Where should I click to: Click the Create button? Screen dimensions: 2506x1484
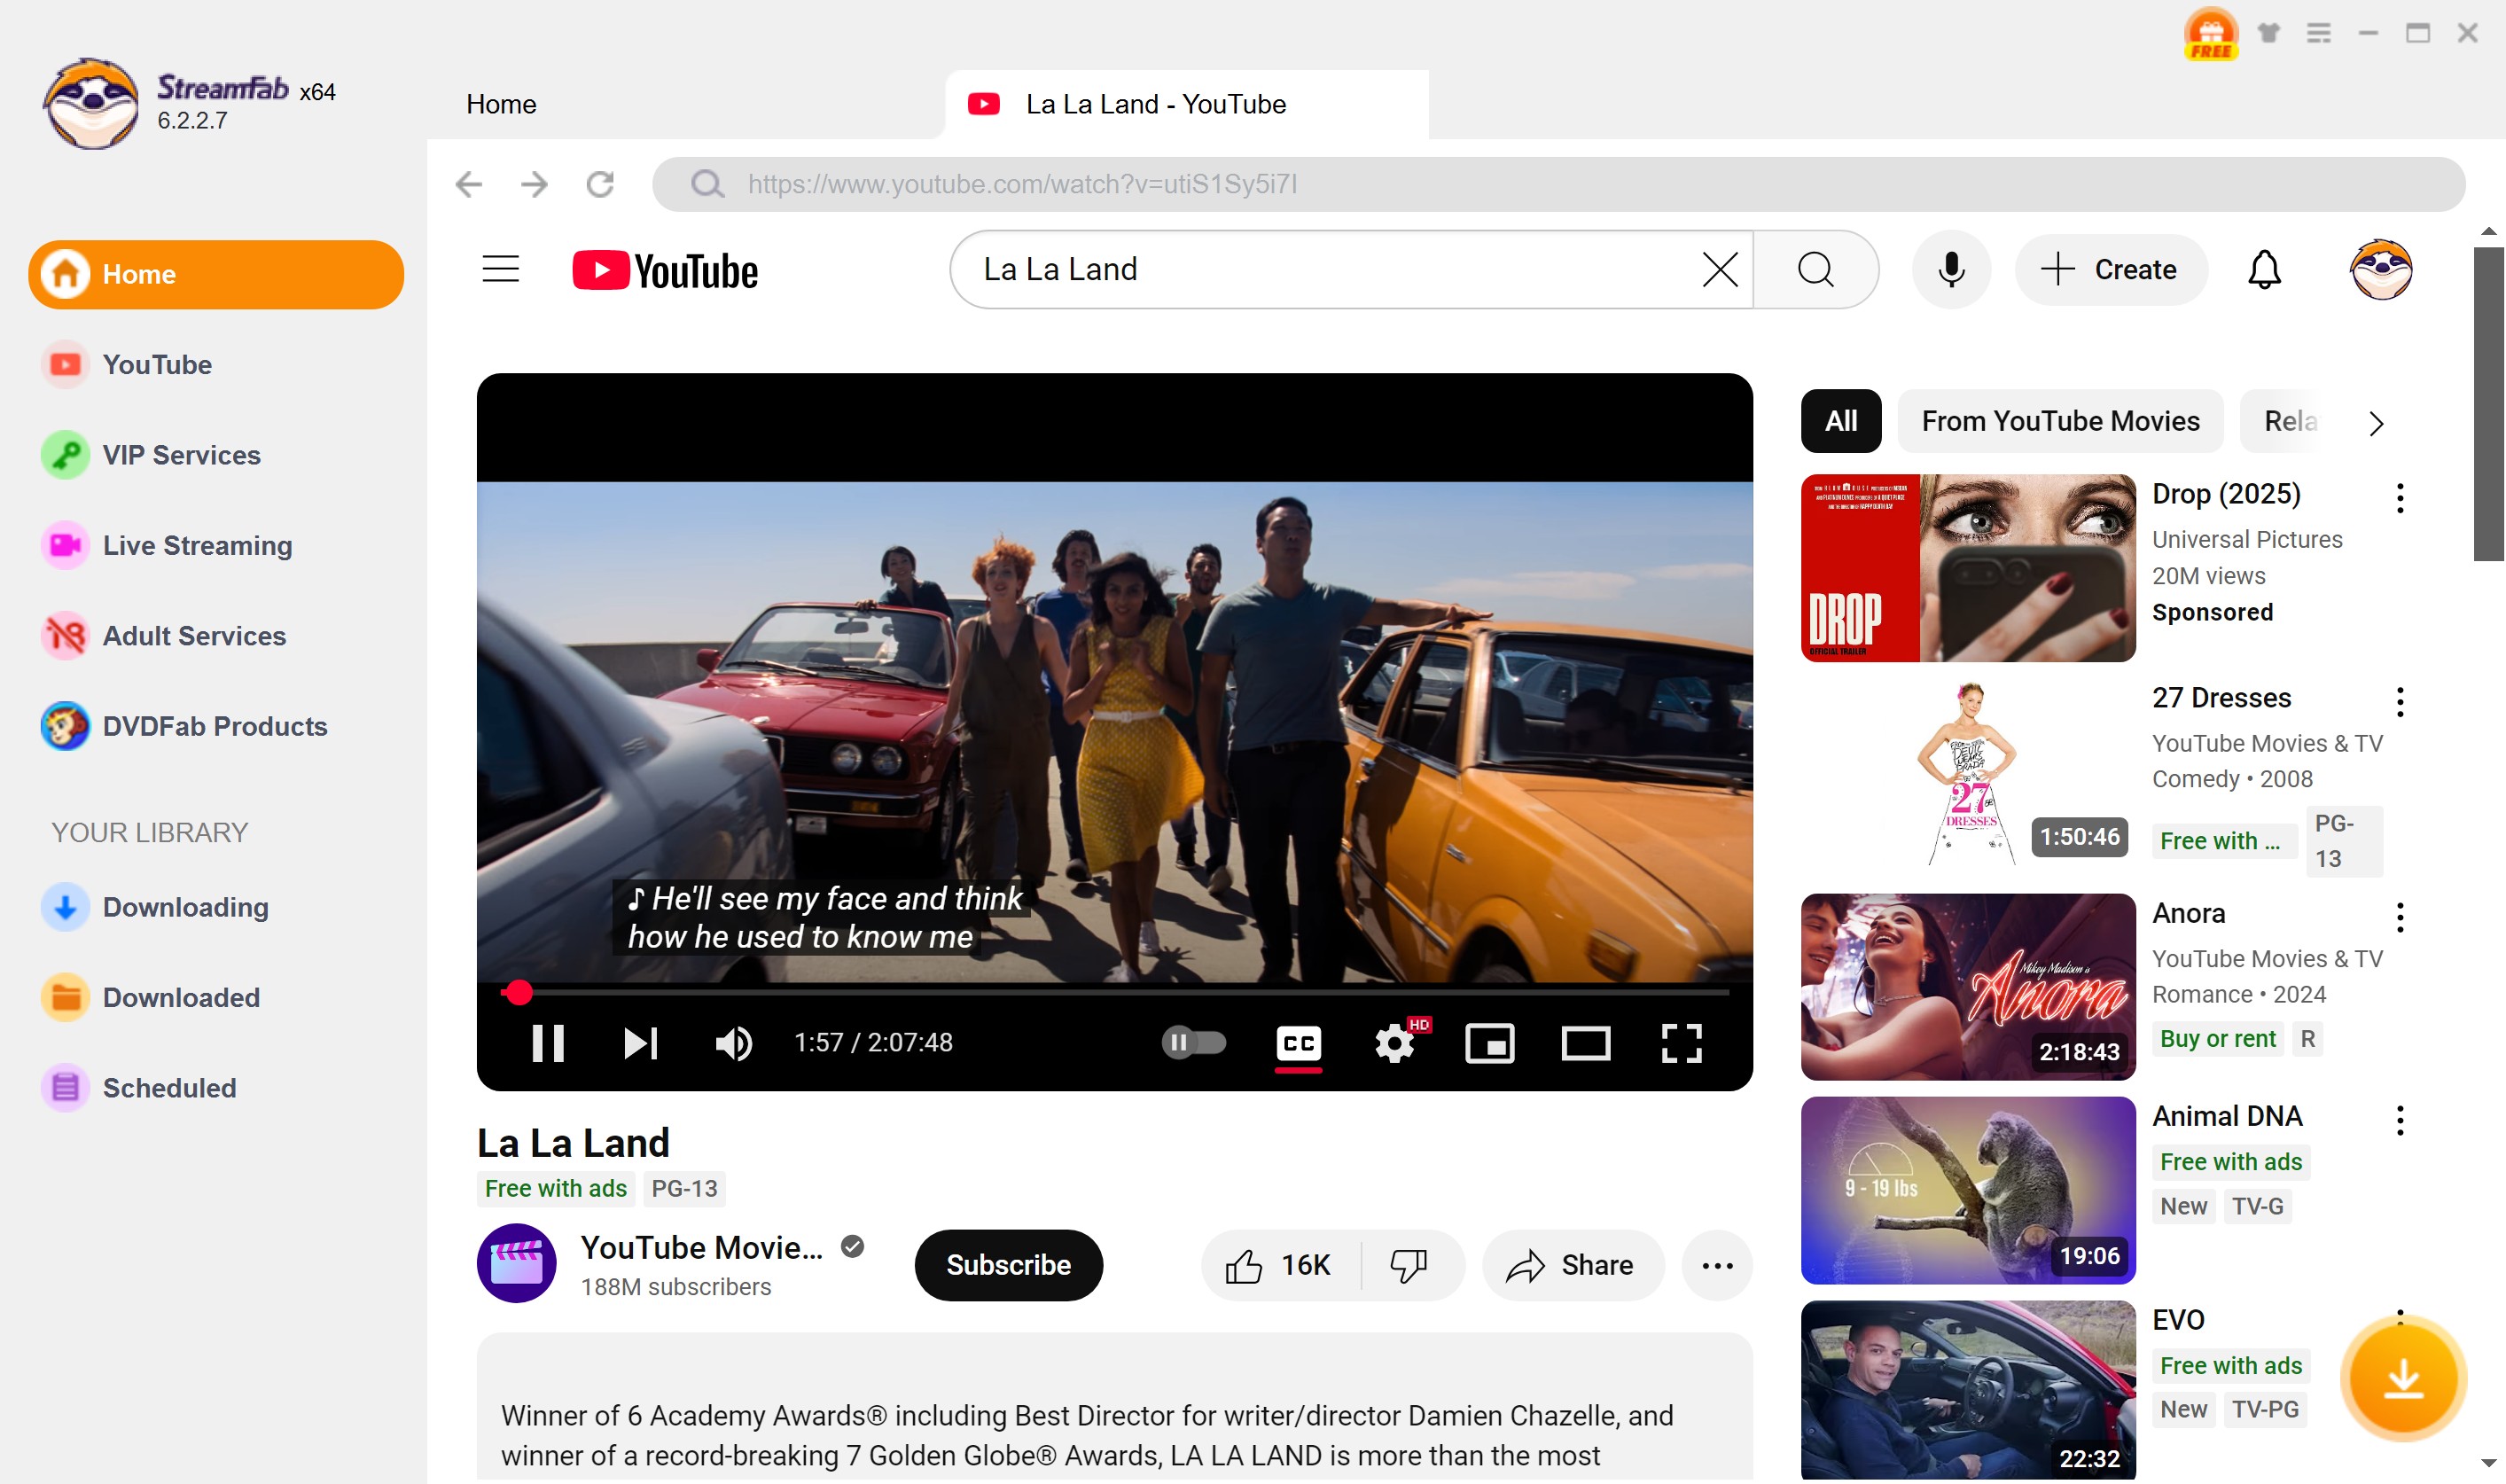2110,269
